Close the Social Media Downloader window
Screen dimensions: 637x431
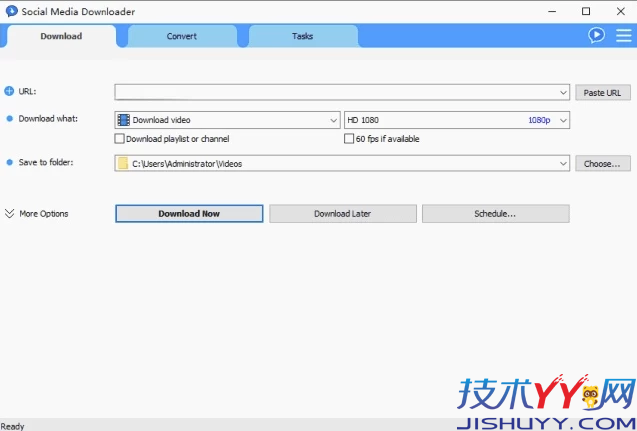[x=620, y=11]
